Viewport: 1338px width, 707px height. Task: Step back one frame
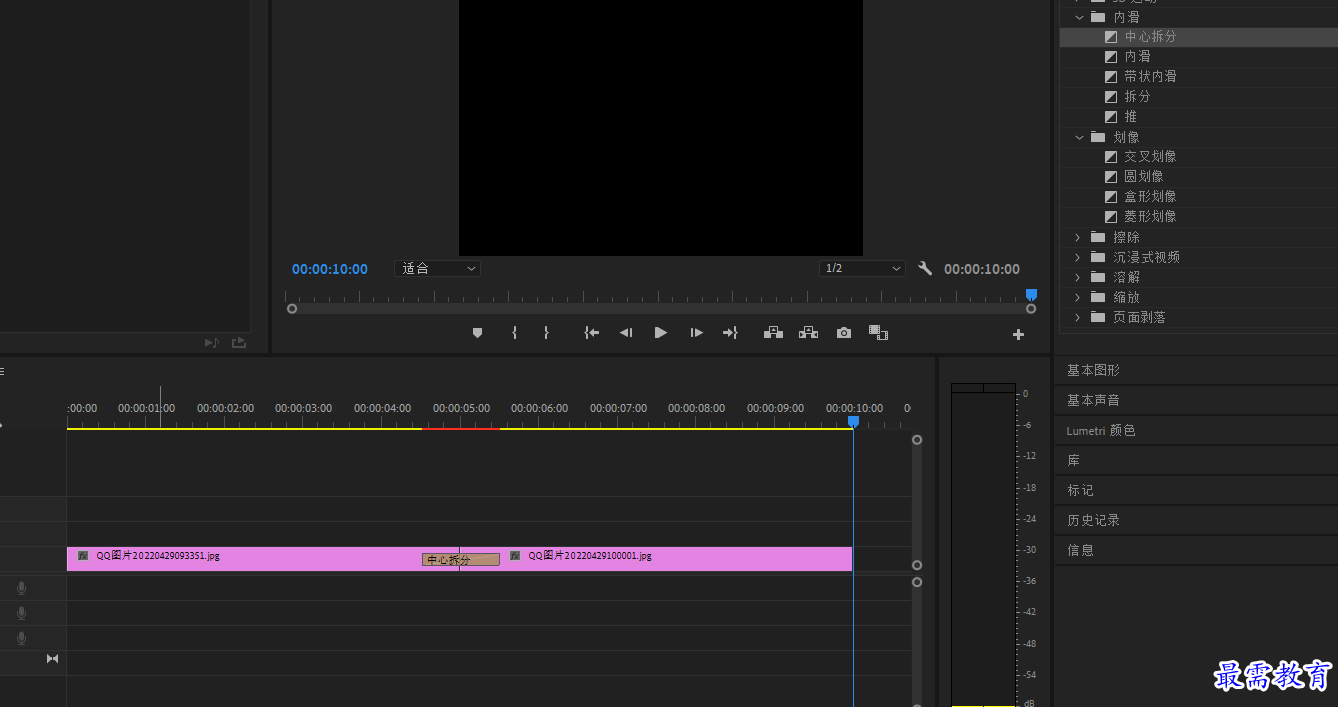(x=626, y=333)
